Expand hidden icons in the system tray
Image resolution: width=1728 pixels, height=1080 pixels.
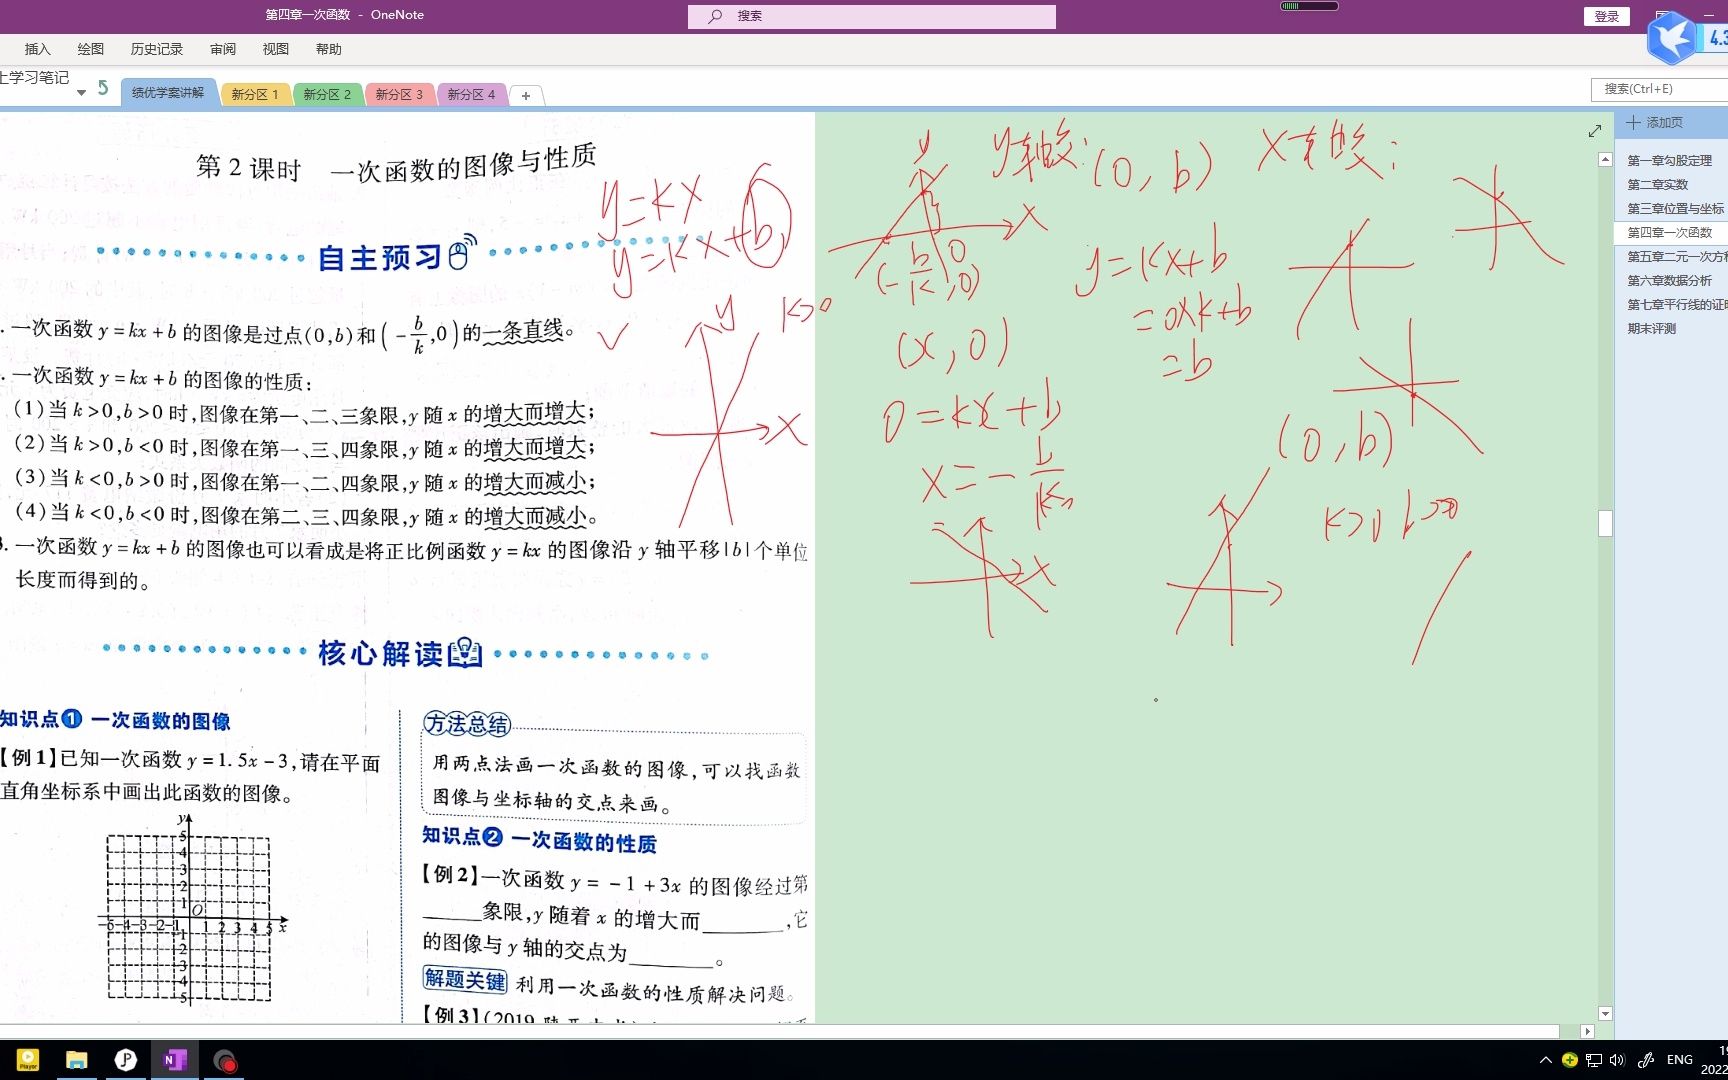[1545, 1059]
